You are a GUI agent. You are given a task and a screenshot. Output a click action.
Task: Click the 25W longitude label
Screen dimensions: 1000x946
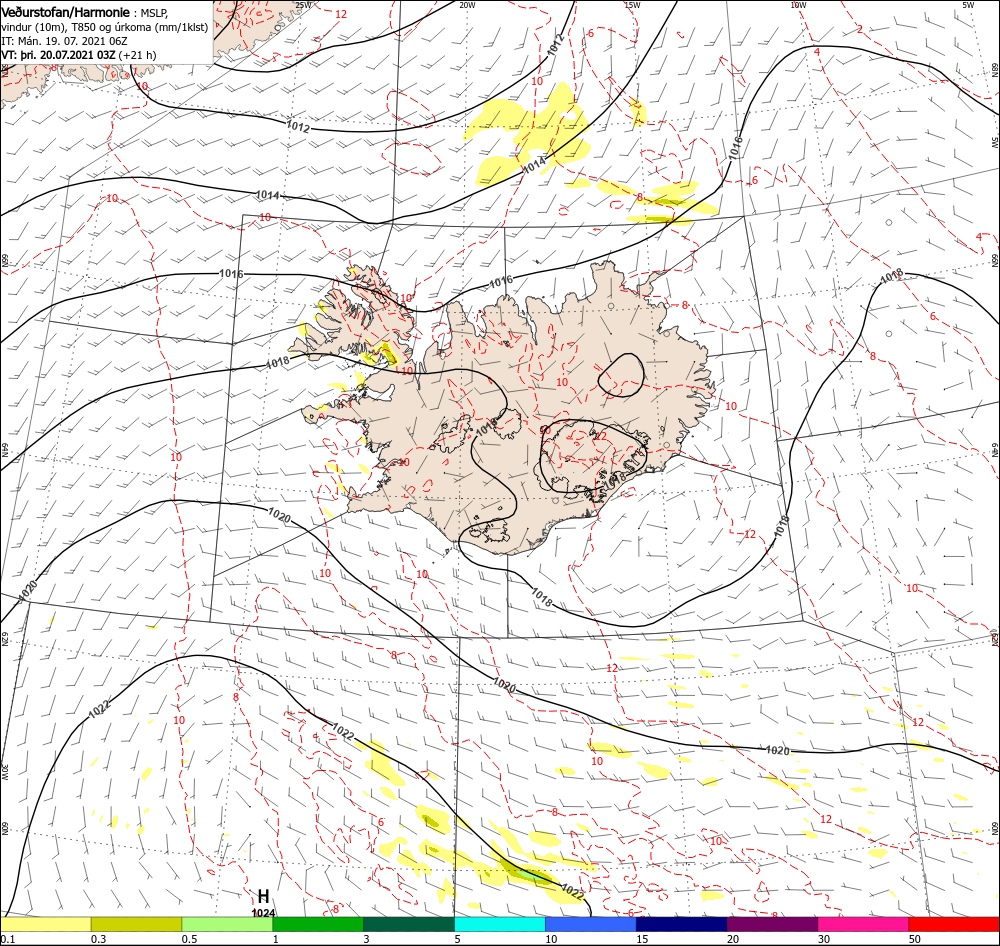(304, 5)
